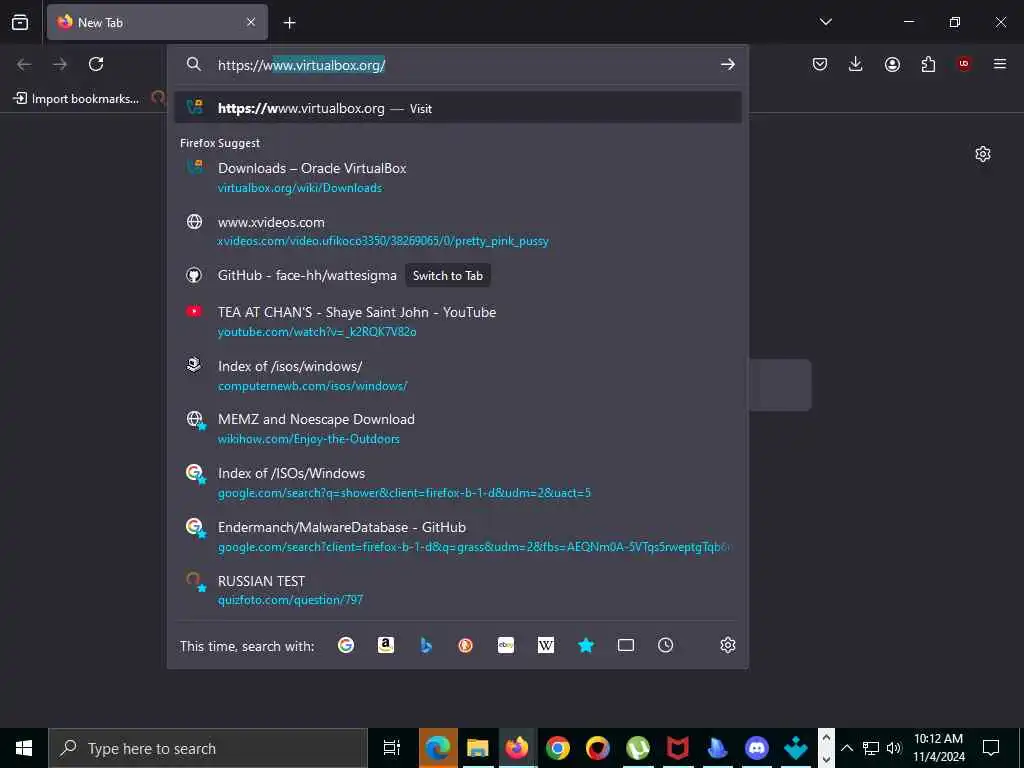Open Discord from the taskbar
Viewport: 1024px width, 768px height.
point(757,748)
